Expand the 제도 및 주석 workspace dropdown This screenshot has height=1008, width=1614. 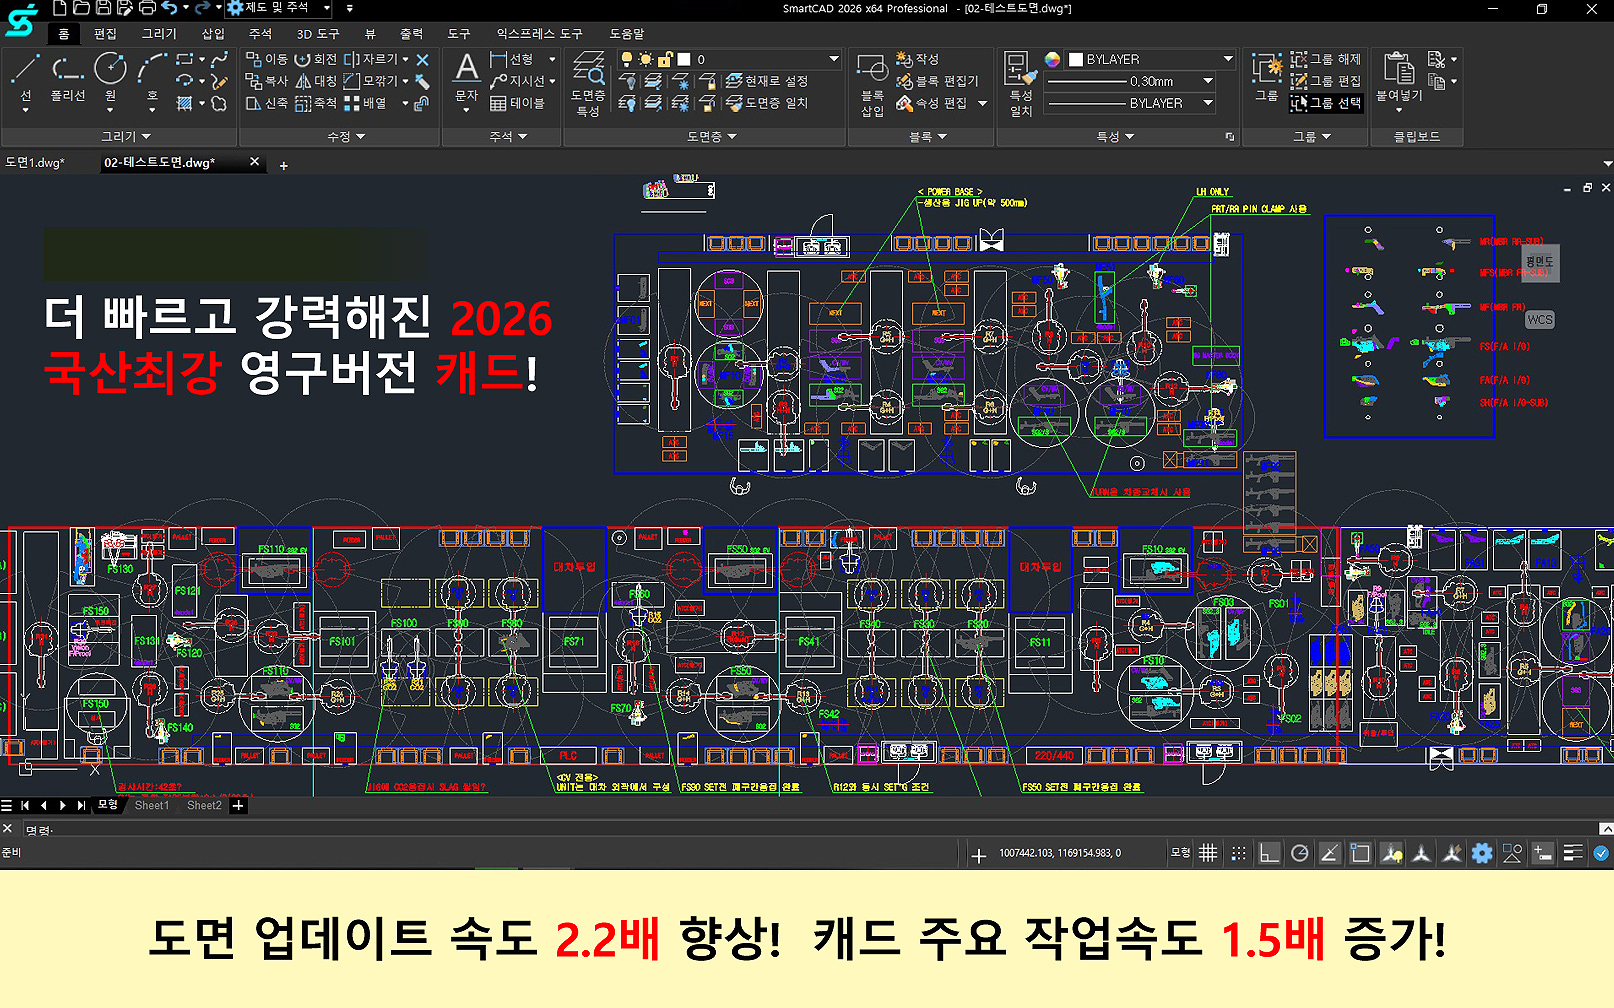pos(326,8)
